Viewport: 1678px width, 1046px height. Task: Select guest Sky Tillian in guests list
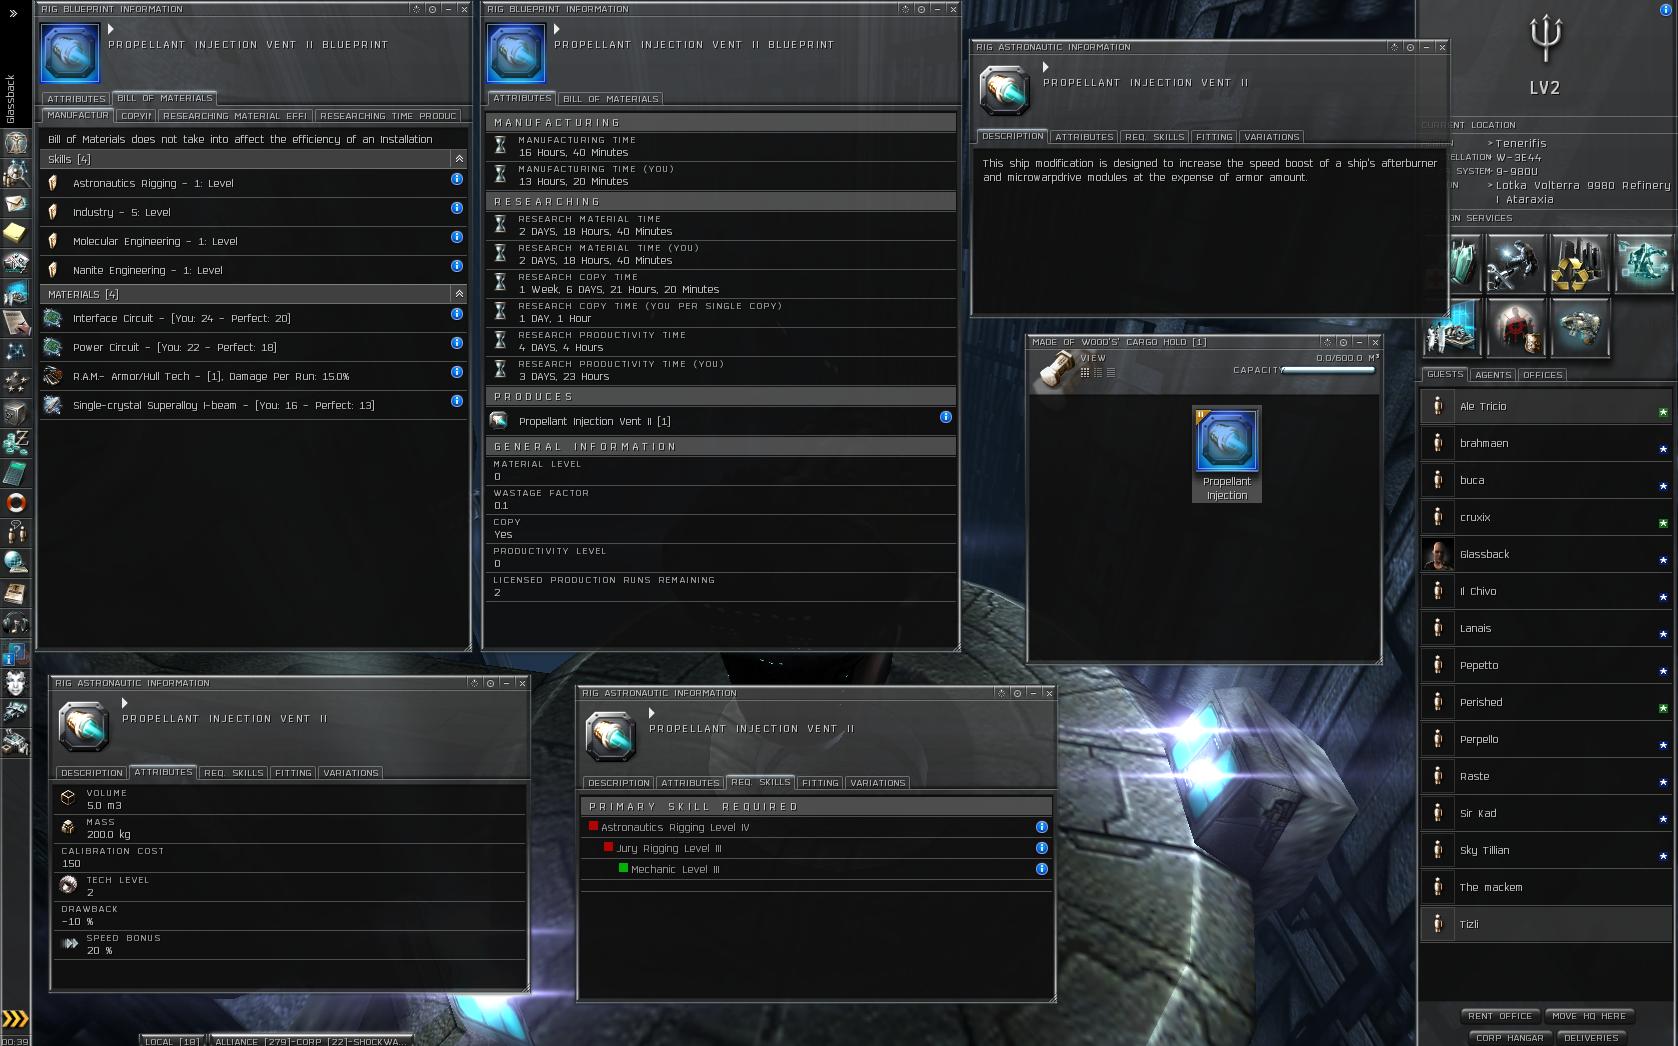[x=1546, y=850]
